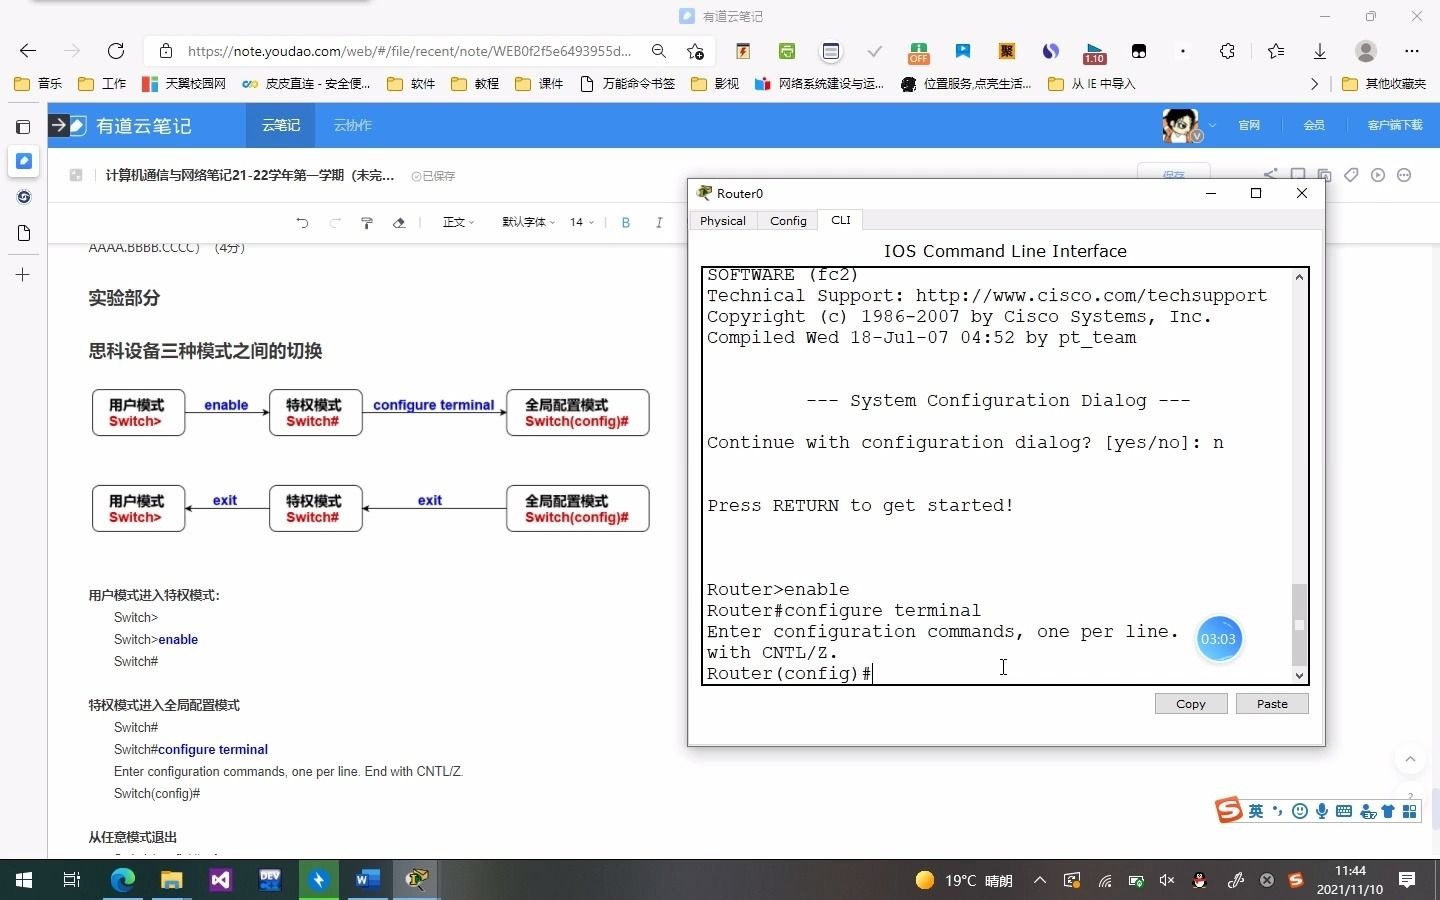Open the Sogou soft keyboard icon
The height and width of the screenshot is (900, 1440).
pos(1344,811)
